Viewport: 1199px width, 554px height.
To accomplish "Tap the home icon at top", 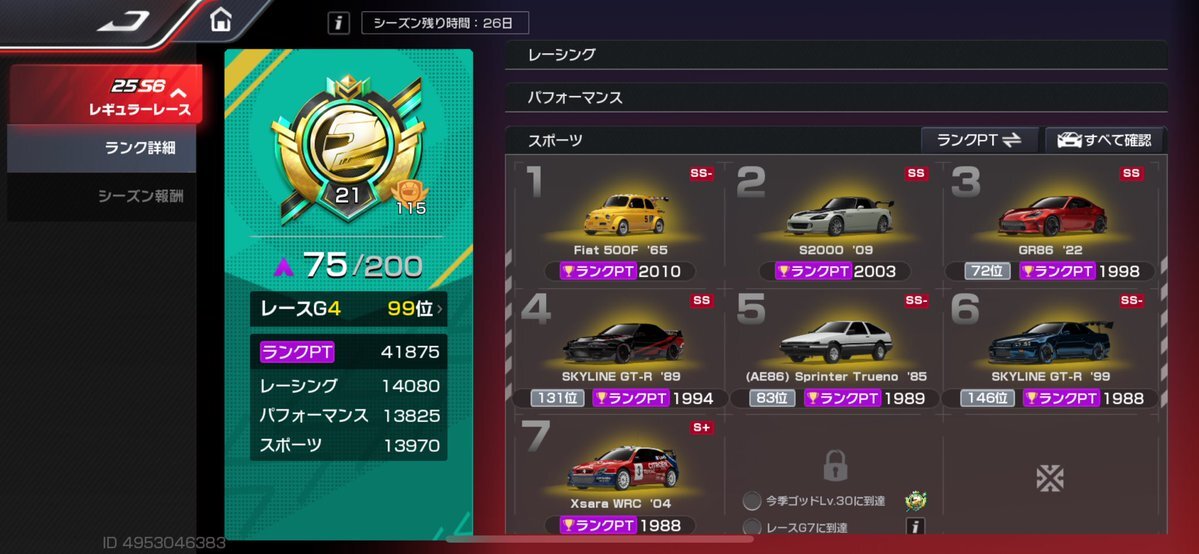I will click(x=220, y=20).
